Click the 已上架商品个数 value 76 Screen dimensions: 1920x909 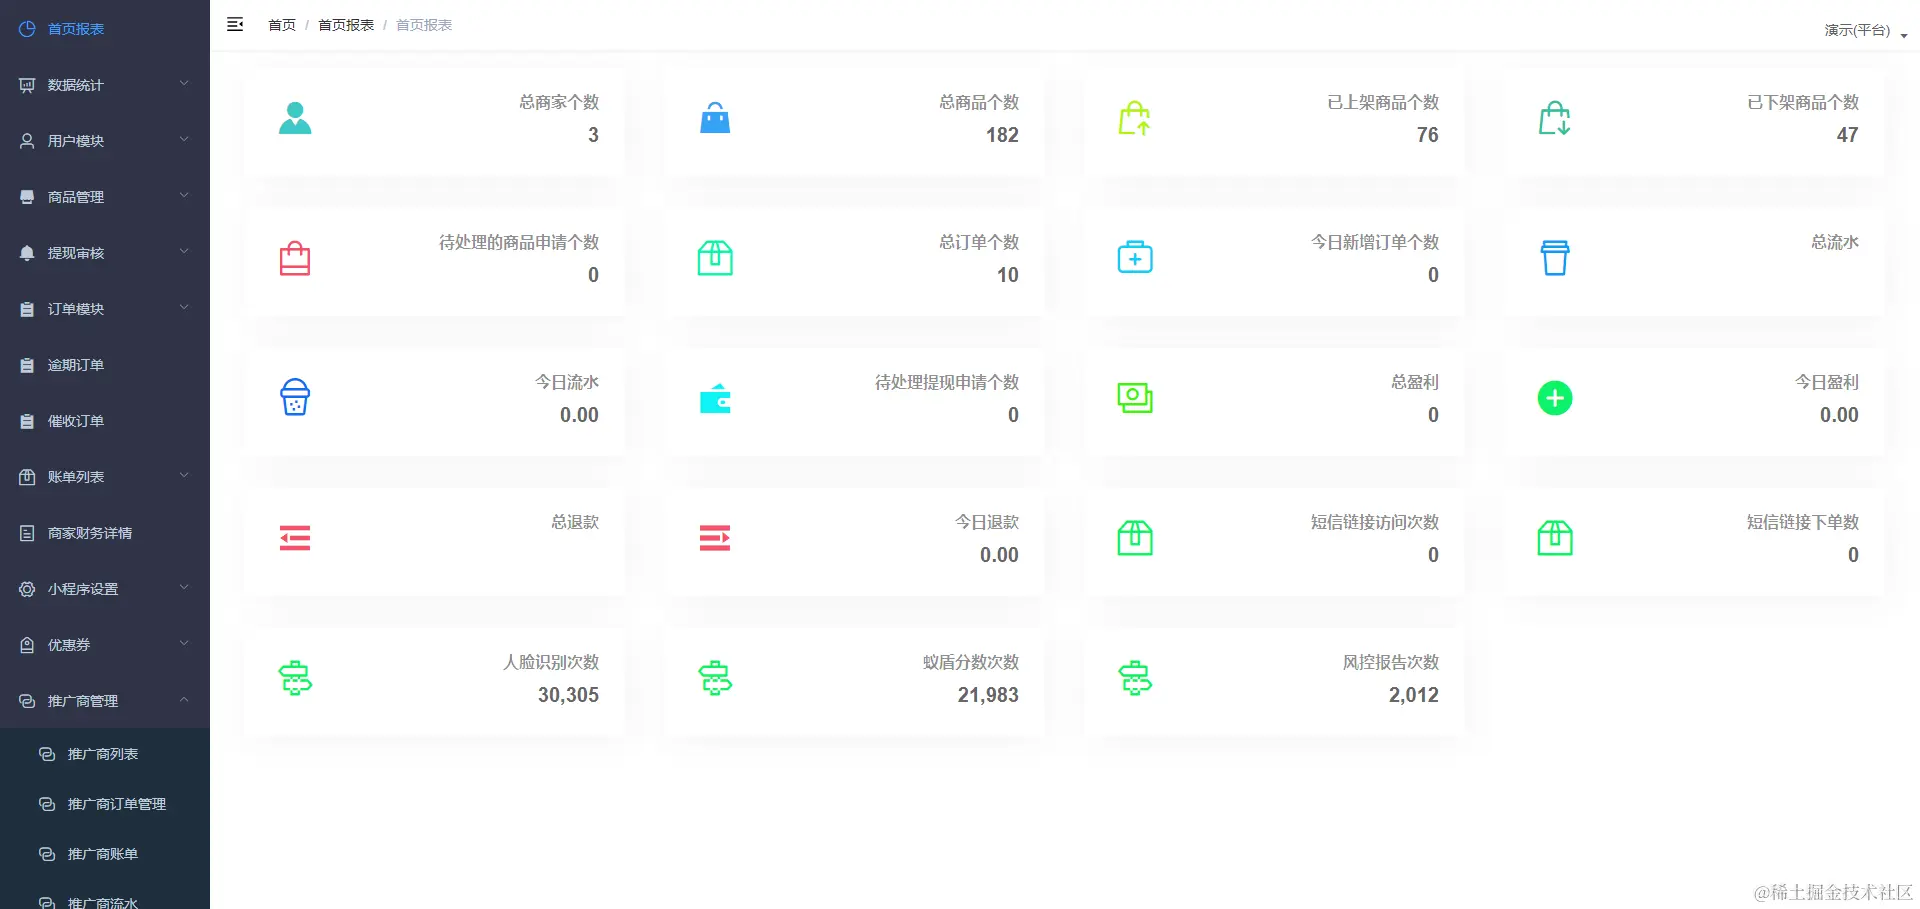point(1428,135)
